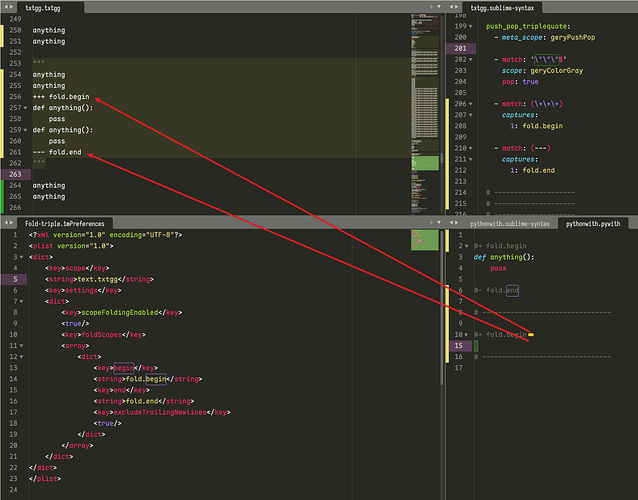Click line number 15 in pythonwith.pywith gutter
Viewport: 638px width, 500px height.
[459, 346]
